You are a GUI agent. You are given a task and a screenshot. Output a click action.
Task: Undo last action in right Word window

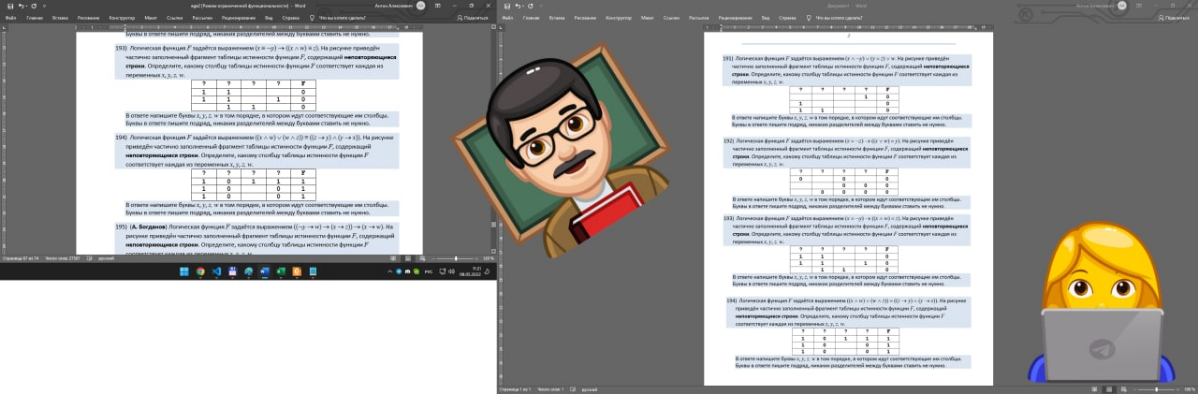pos(517,6)
